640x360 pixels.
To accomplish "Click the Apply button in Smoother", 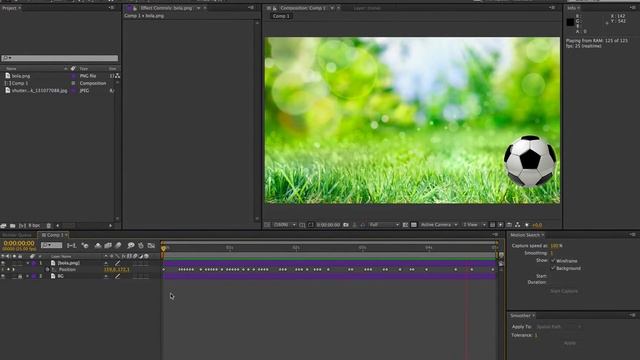I will coord(570,343).
